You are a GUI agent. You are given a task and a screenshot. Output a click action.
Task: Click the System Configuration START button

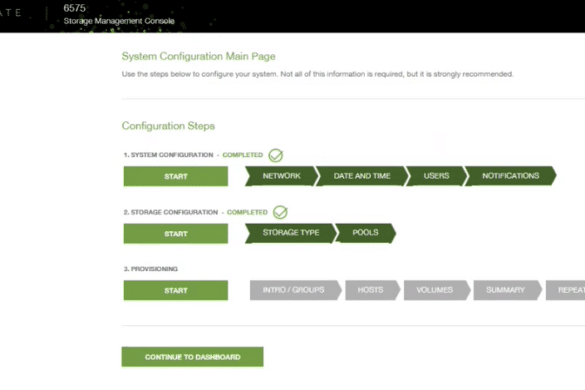[x=176, y=176]
